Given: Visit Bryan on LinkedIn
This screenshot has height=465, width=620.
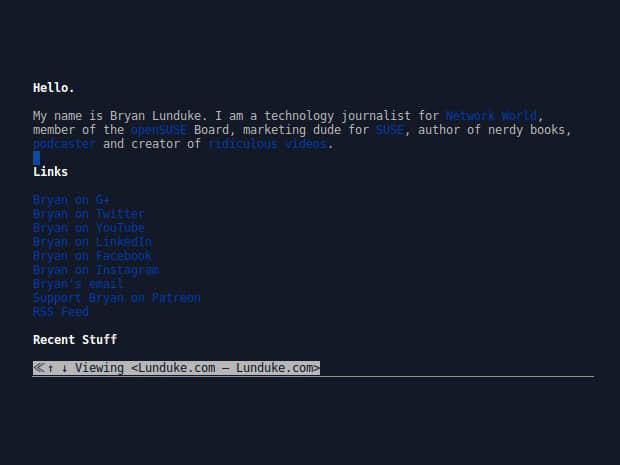Looking at the screenshot, I should [92, 242].
